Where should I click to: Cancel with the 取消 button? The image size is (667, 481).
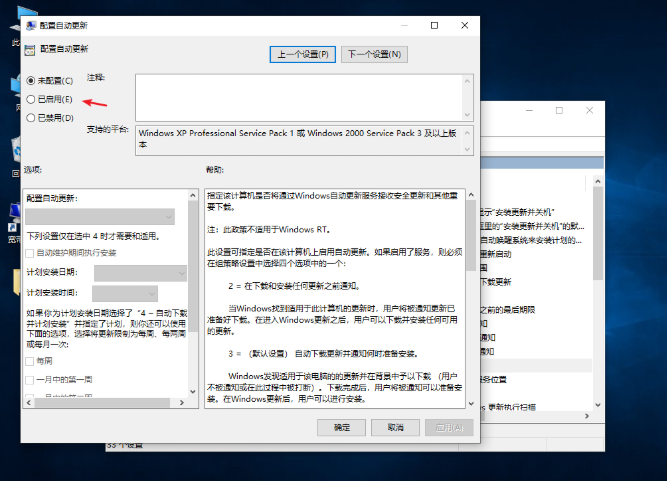click(x=395, y=427)
